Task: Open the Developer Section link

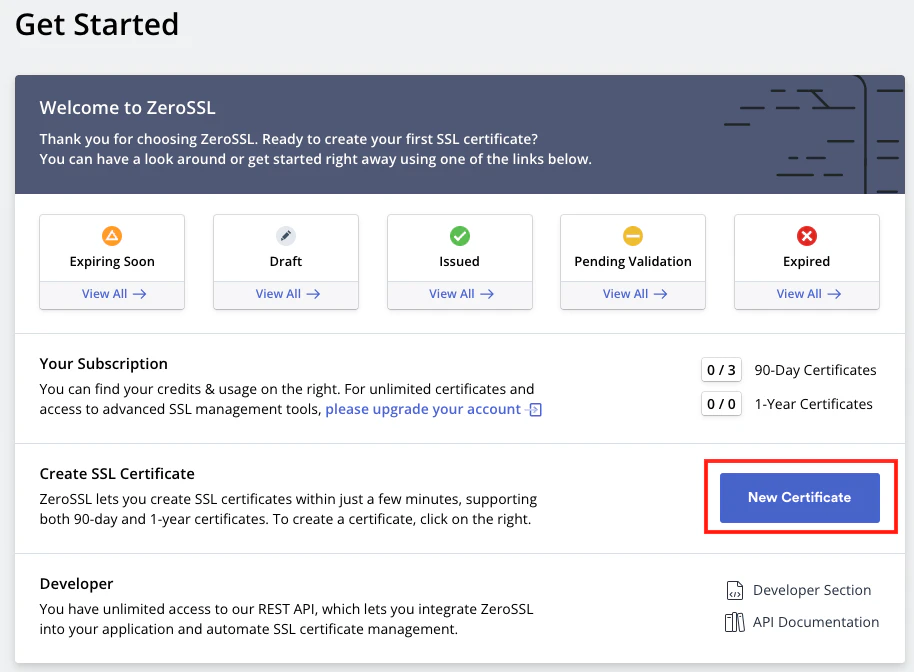Action: coord(811,590)
